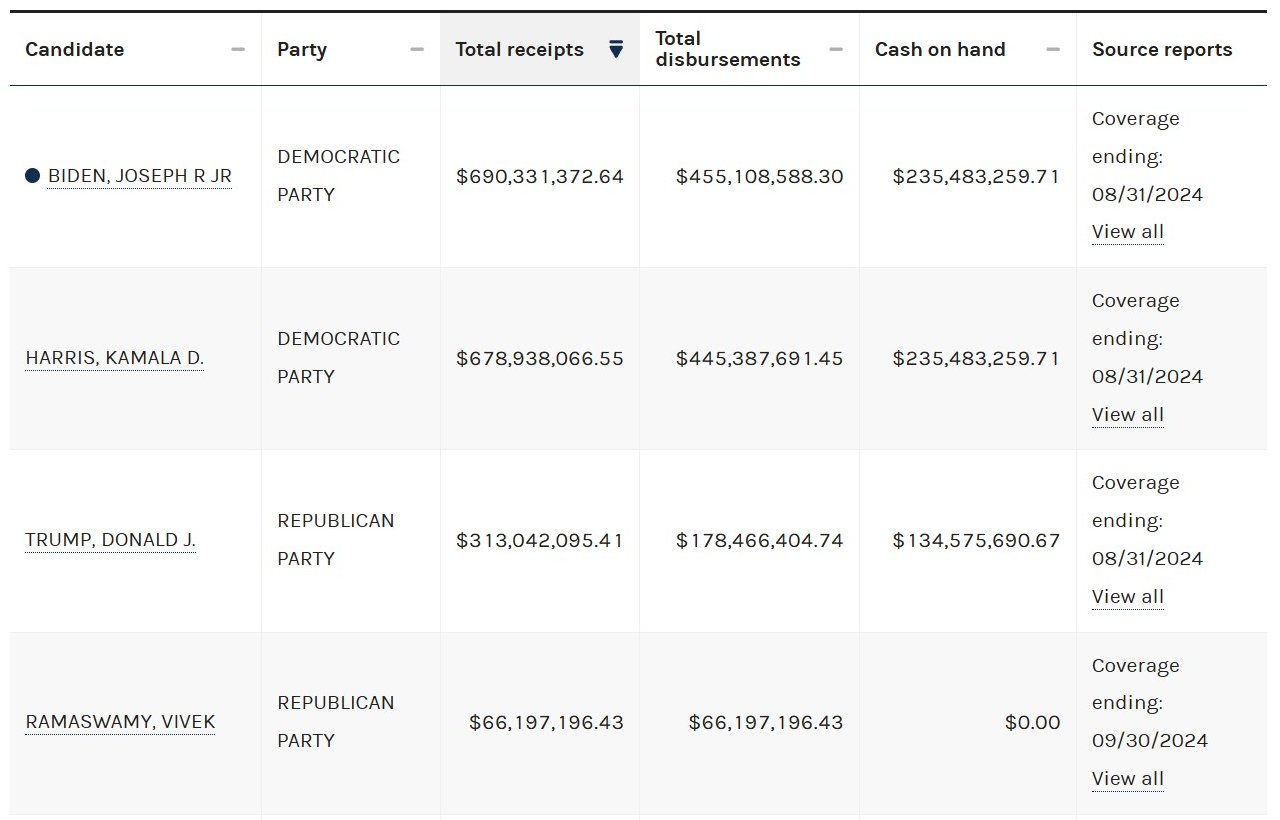Viewport: 1280px width, 820px height.
Task: View all source reports for Biden
Action: point(1127,232)
